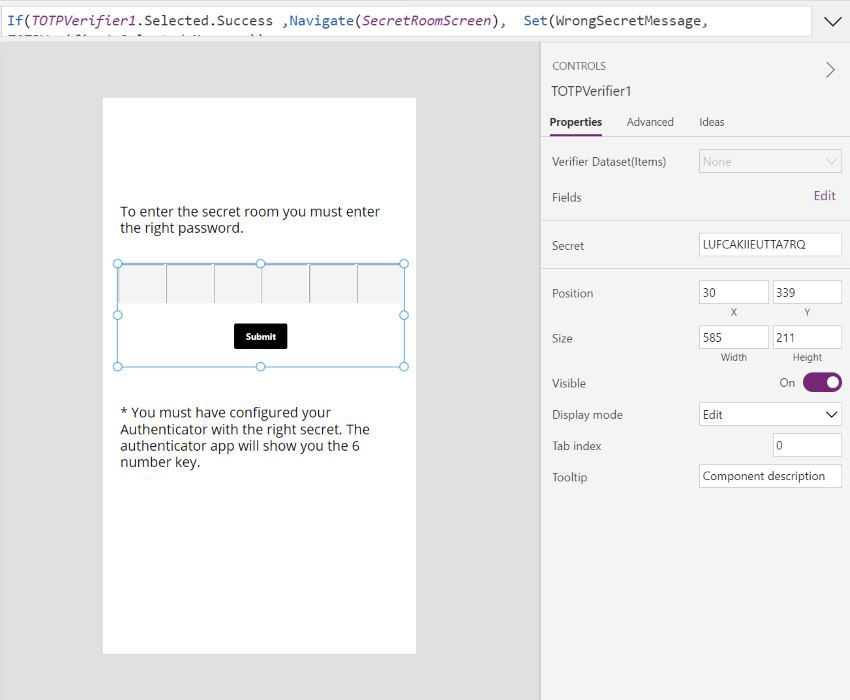Open the Display mode dropdown
This screenshot has height=700, width=850.
770,414
